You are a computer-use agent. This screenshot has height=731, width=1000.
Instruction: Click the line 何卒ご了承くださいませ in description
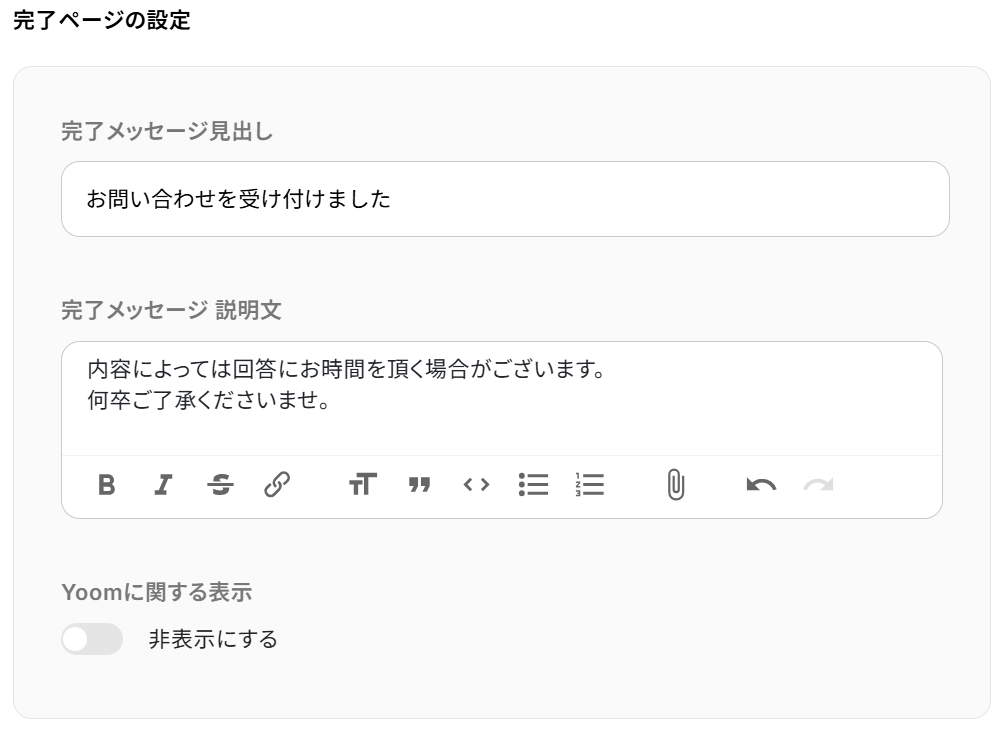coord(208,402)
